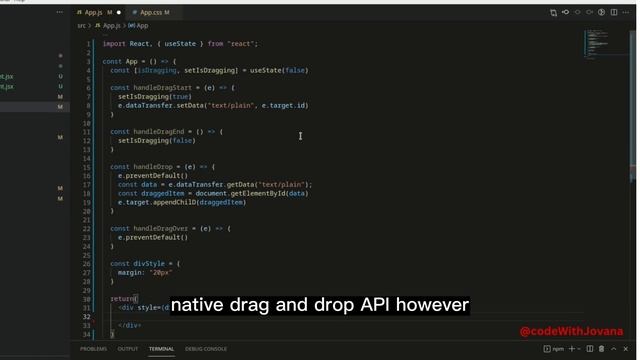
Task: Click "e.target.id" on line 8
Action: coord(283,105)
